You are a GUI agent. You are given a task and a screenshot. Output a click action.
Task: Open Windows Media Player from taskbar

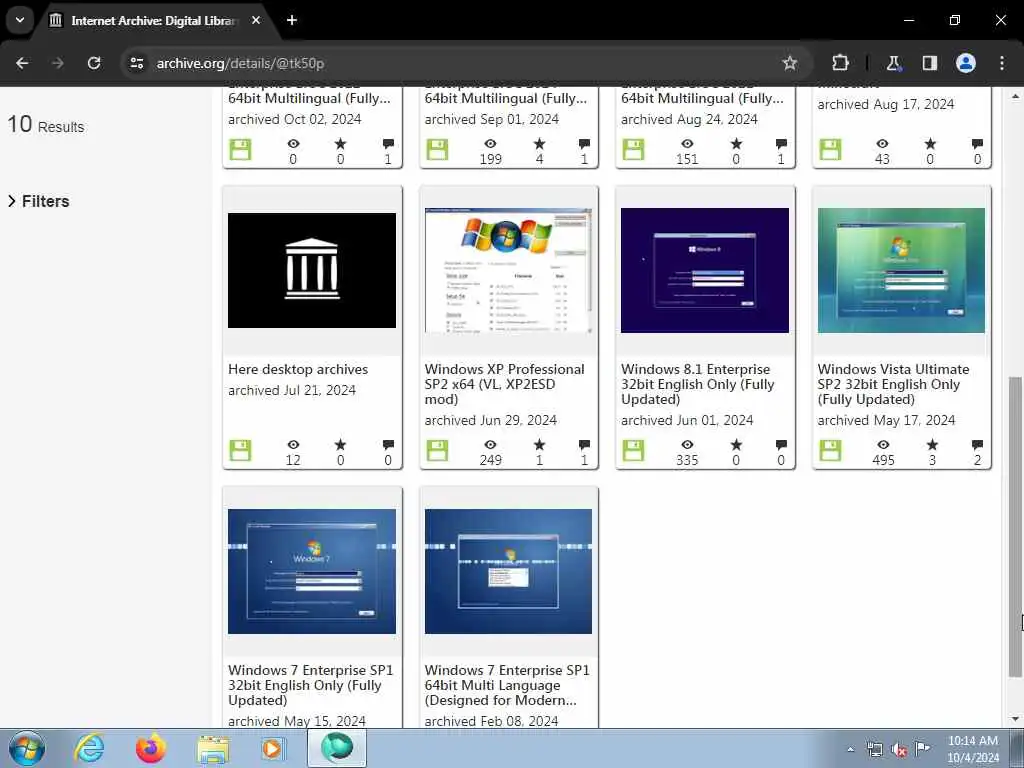272,748
